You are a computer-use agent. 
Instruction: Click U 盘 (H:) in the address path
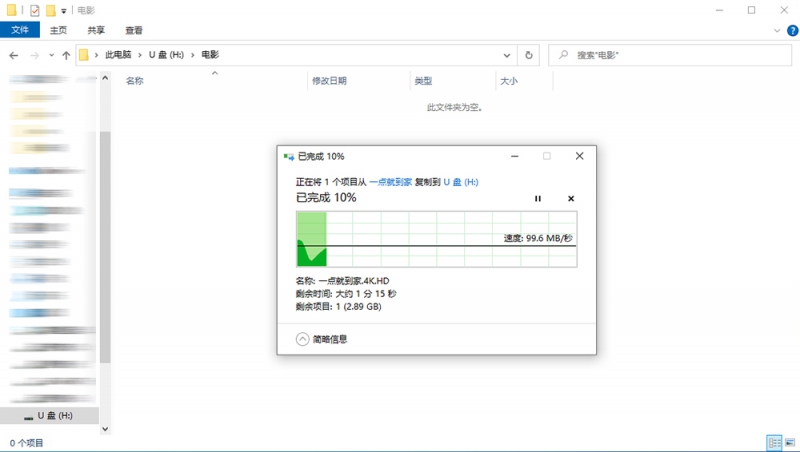pyautogui.click(x=166, y=55)
